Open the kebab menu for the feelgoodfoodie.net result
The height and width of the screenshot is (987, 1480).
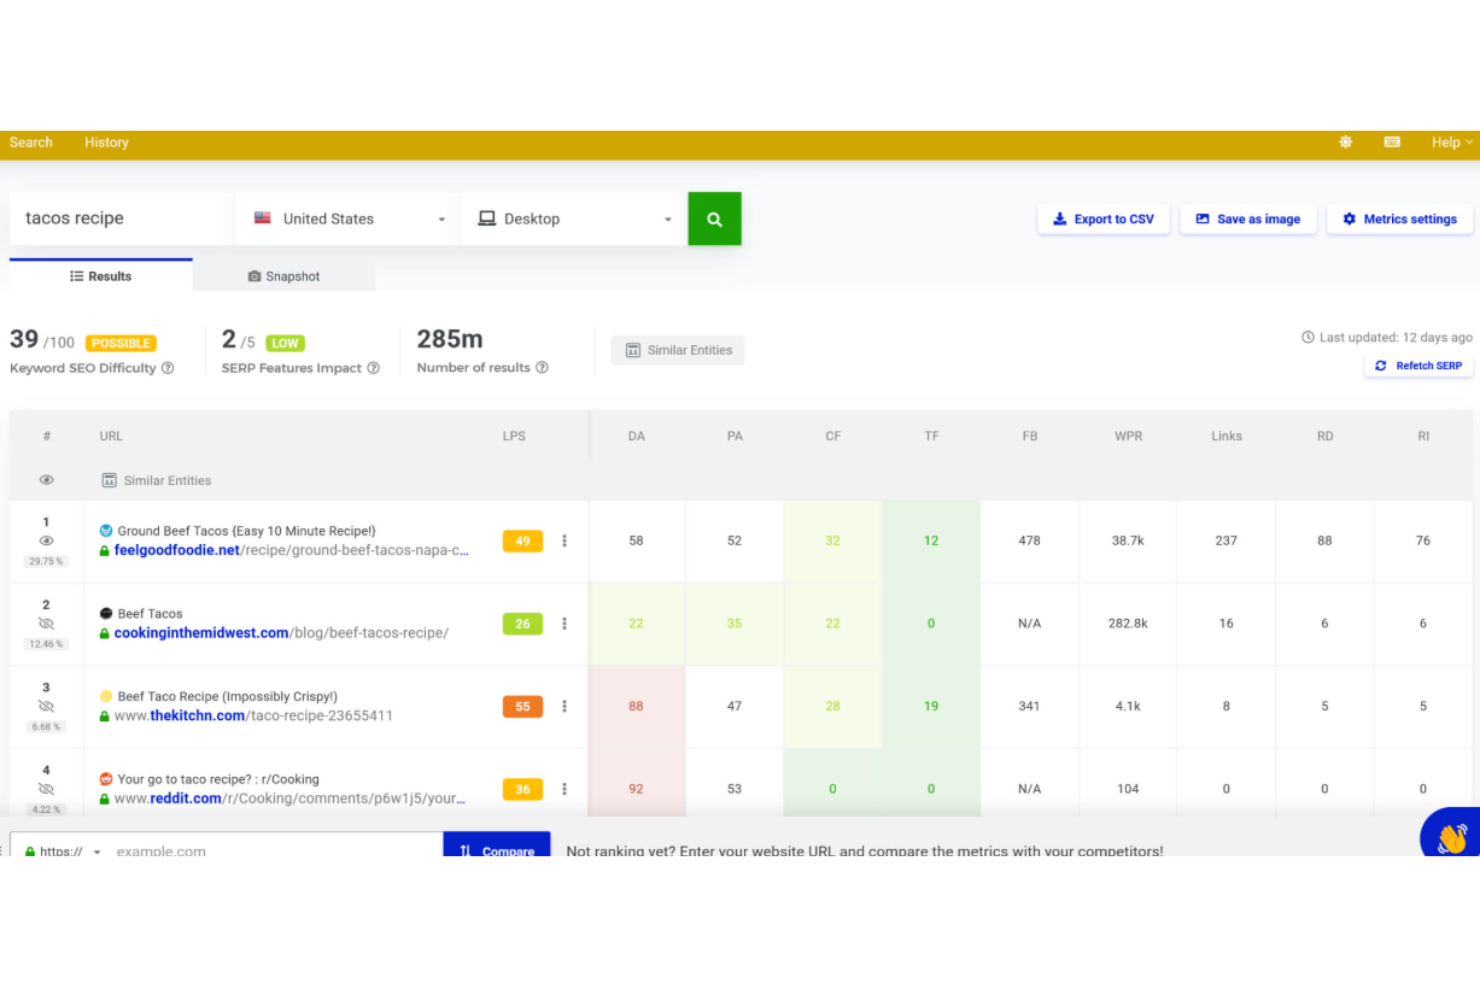pos(564,540)
